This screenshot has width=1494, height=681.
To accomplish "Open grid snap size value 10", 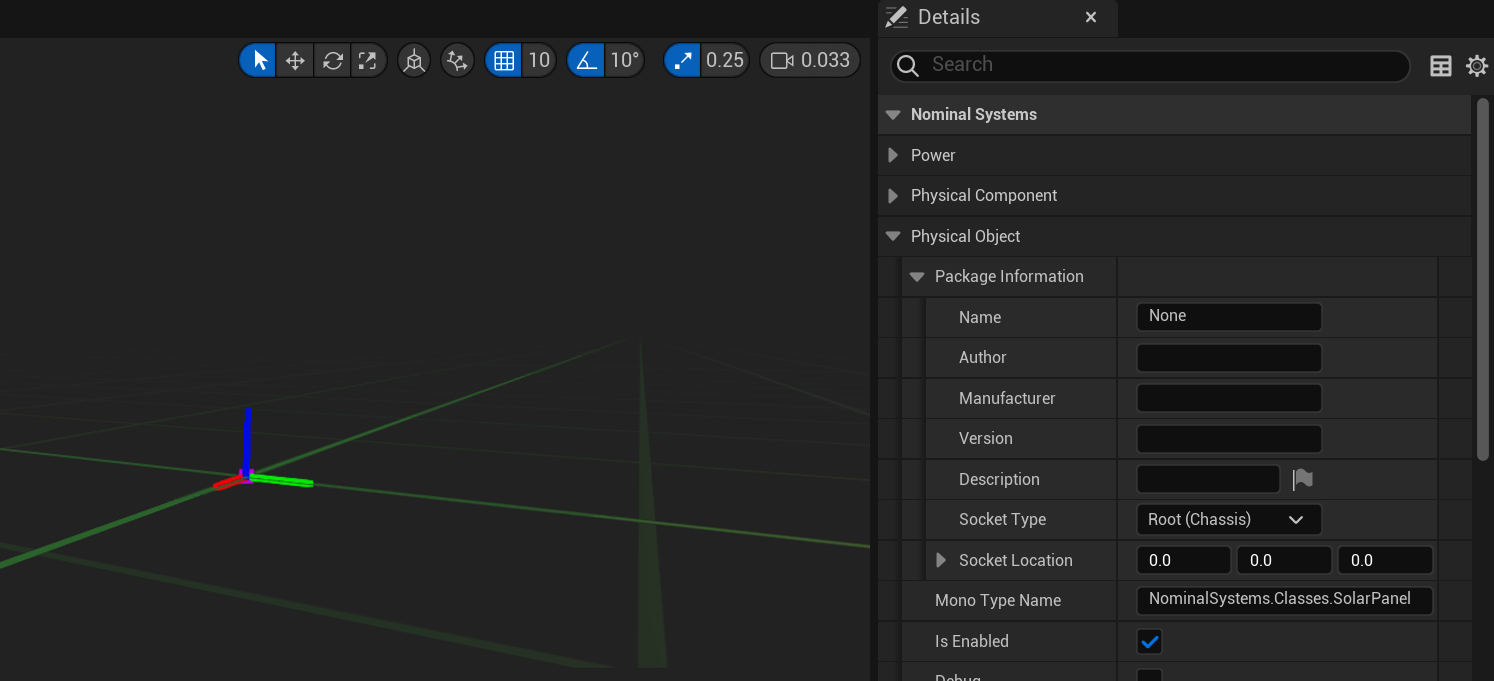I will [539, 60].
